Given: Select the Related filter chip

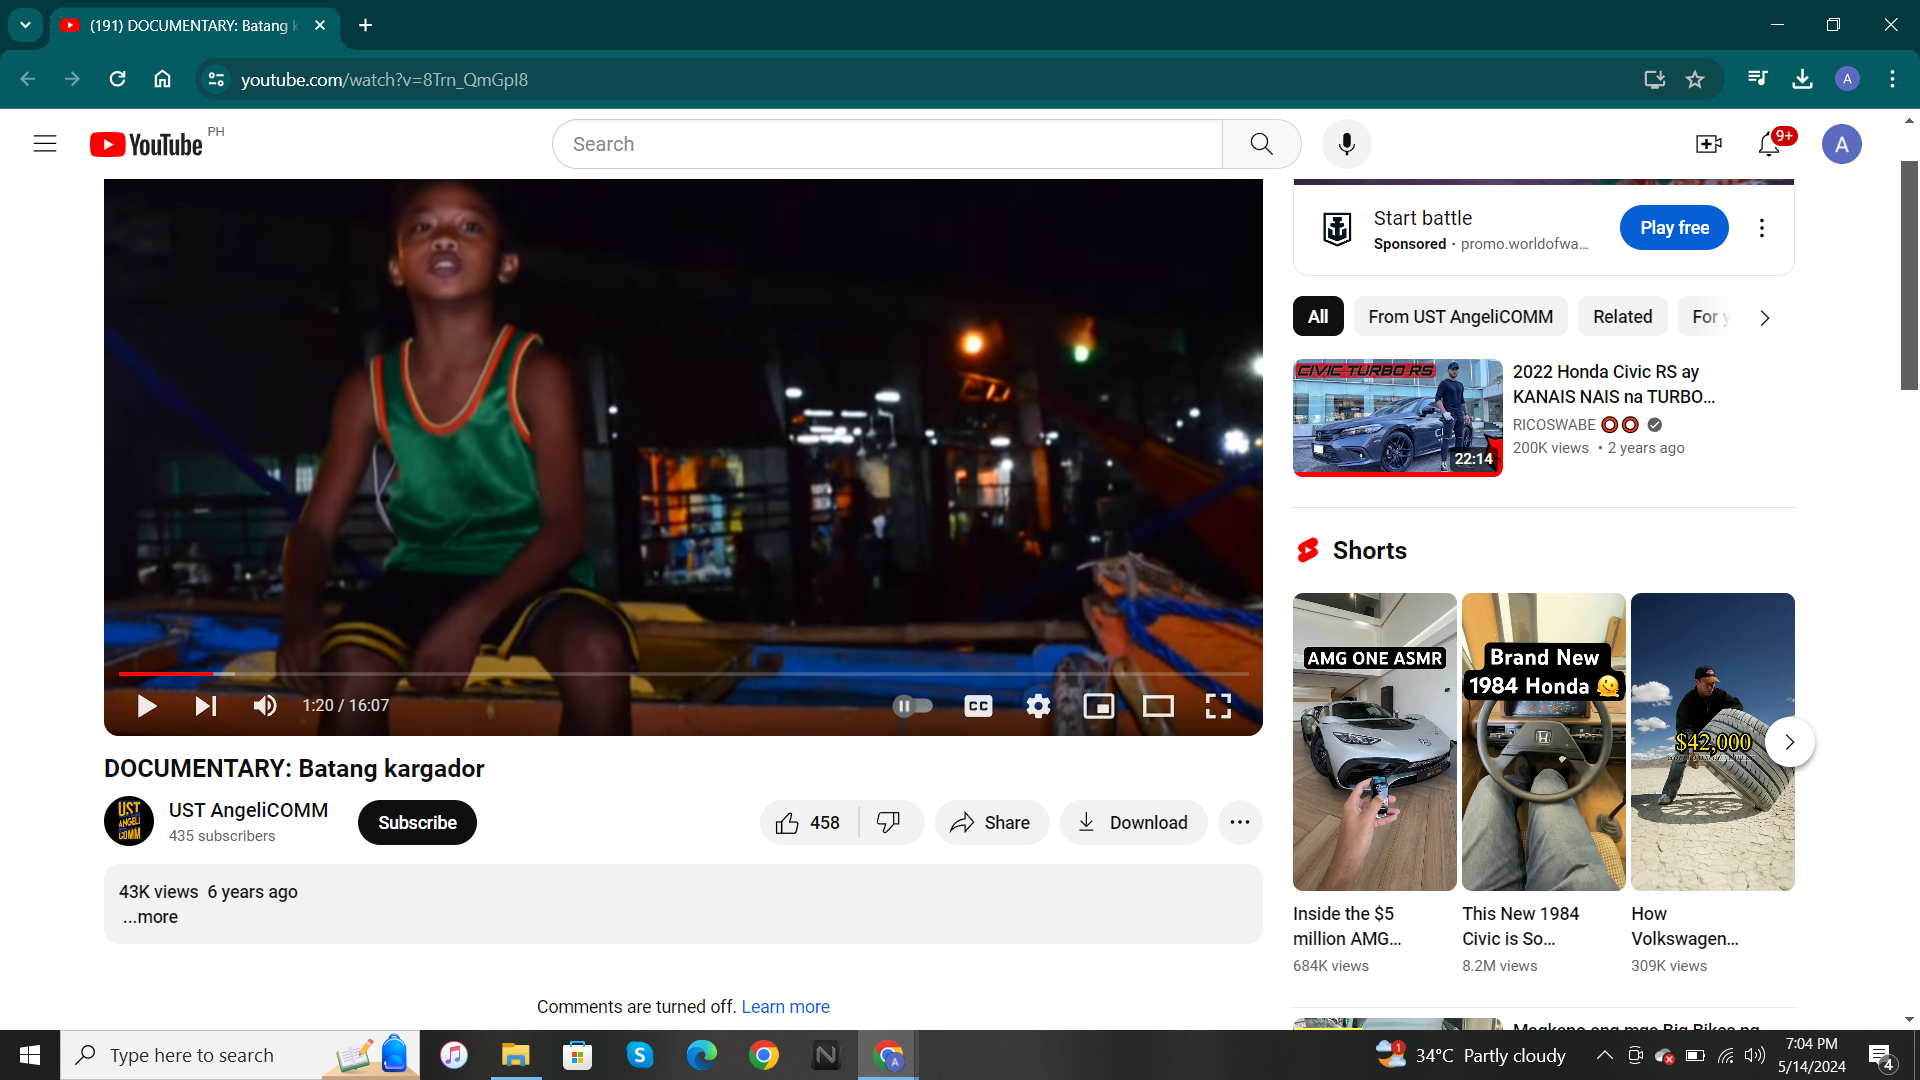Looking at the screenshot, I should pos(1622,317).
